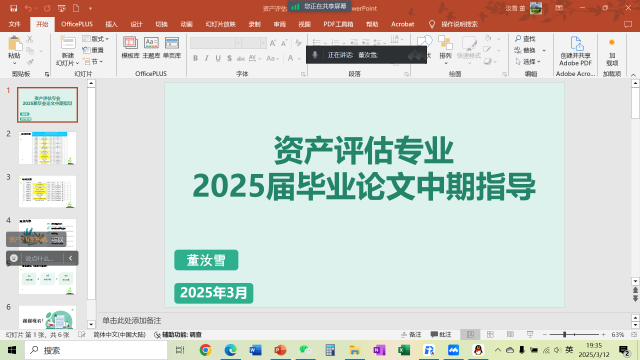Click the Paste clipboard icon
The height and width of the screenshot is (360, 640).
pos(14,43)
